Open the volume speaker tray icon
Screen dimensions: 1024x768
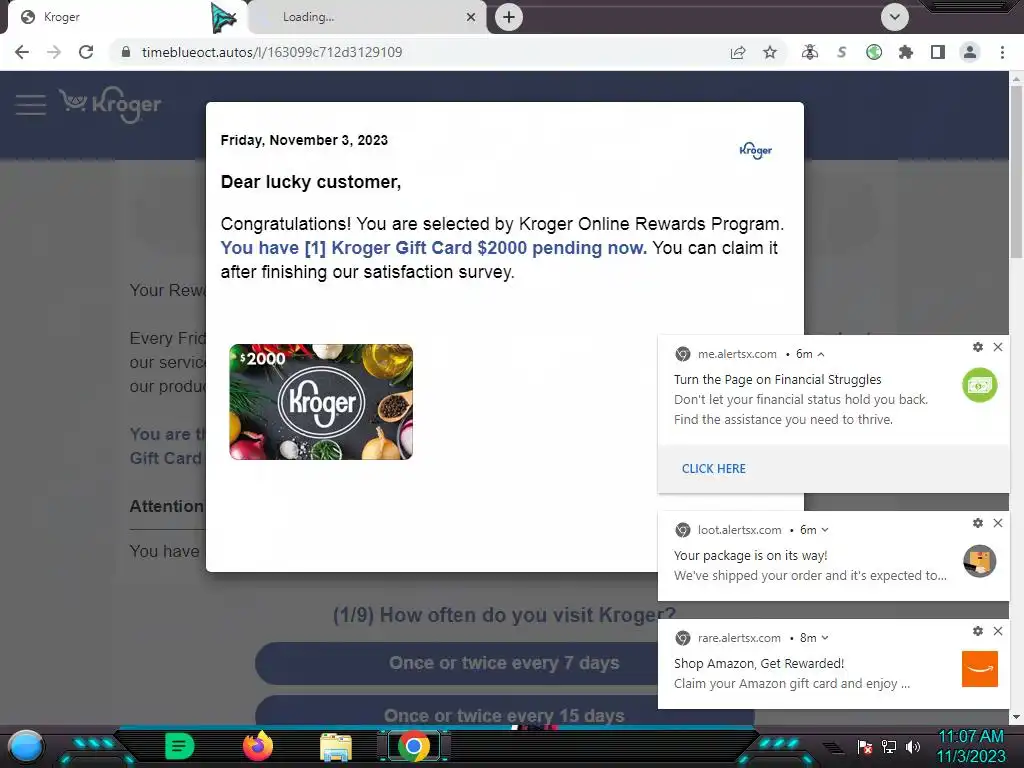point(913,746)
